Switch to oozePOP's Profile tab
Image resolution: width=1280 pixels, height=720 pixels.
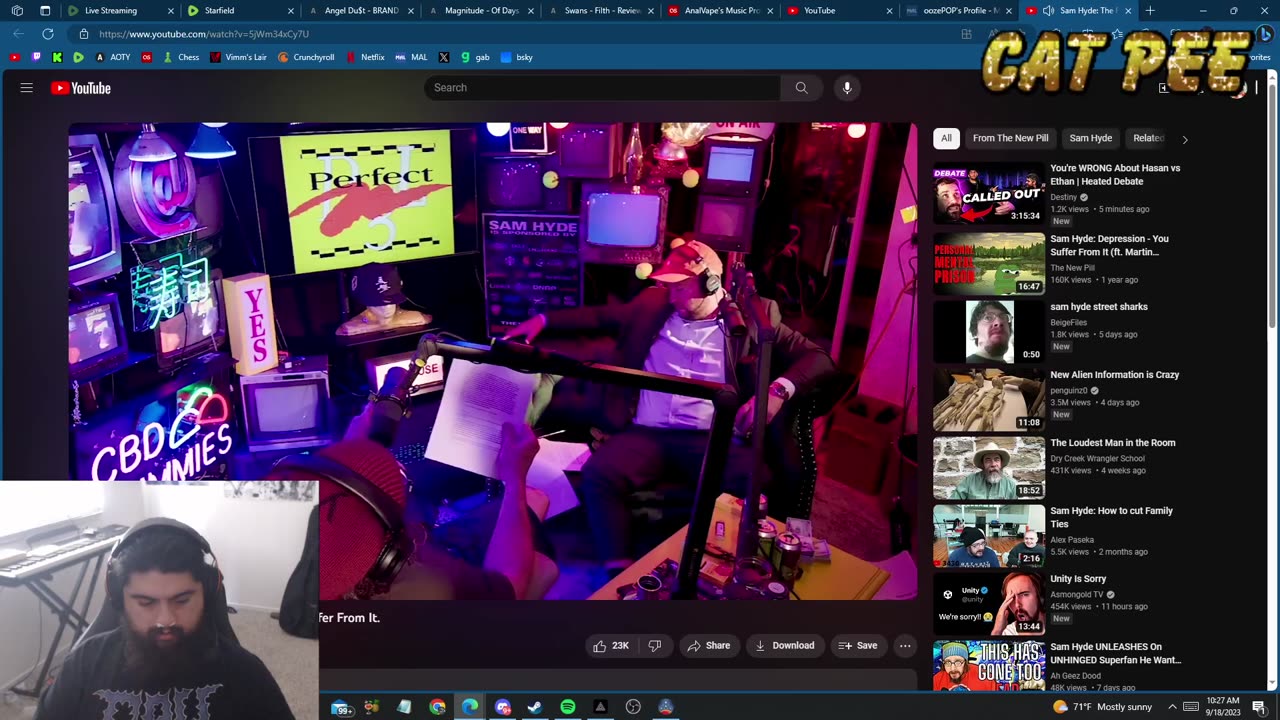click(x=958, y=11)
